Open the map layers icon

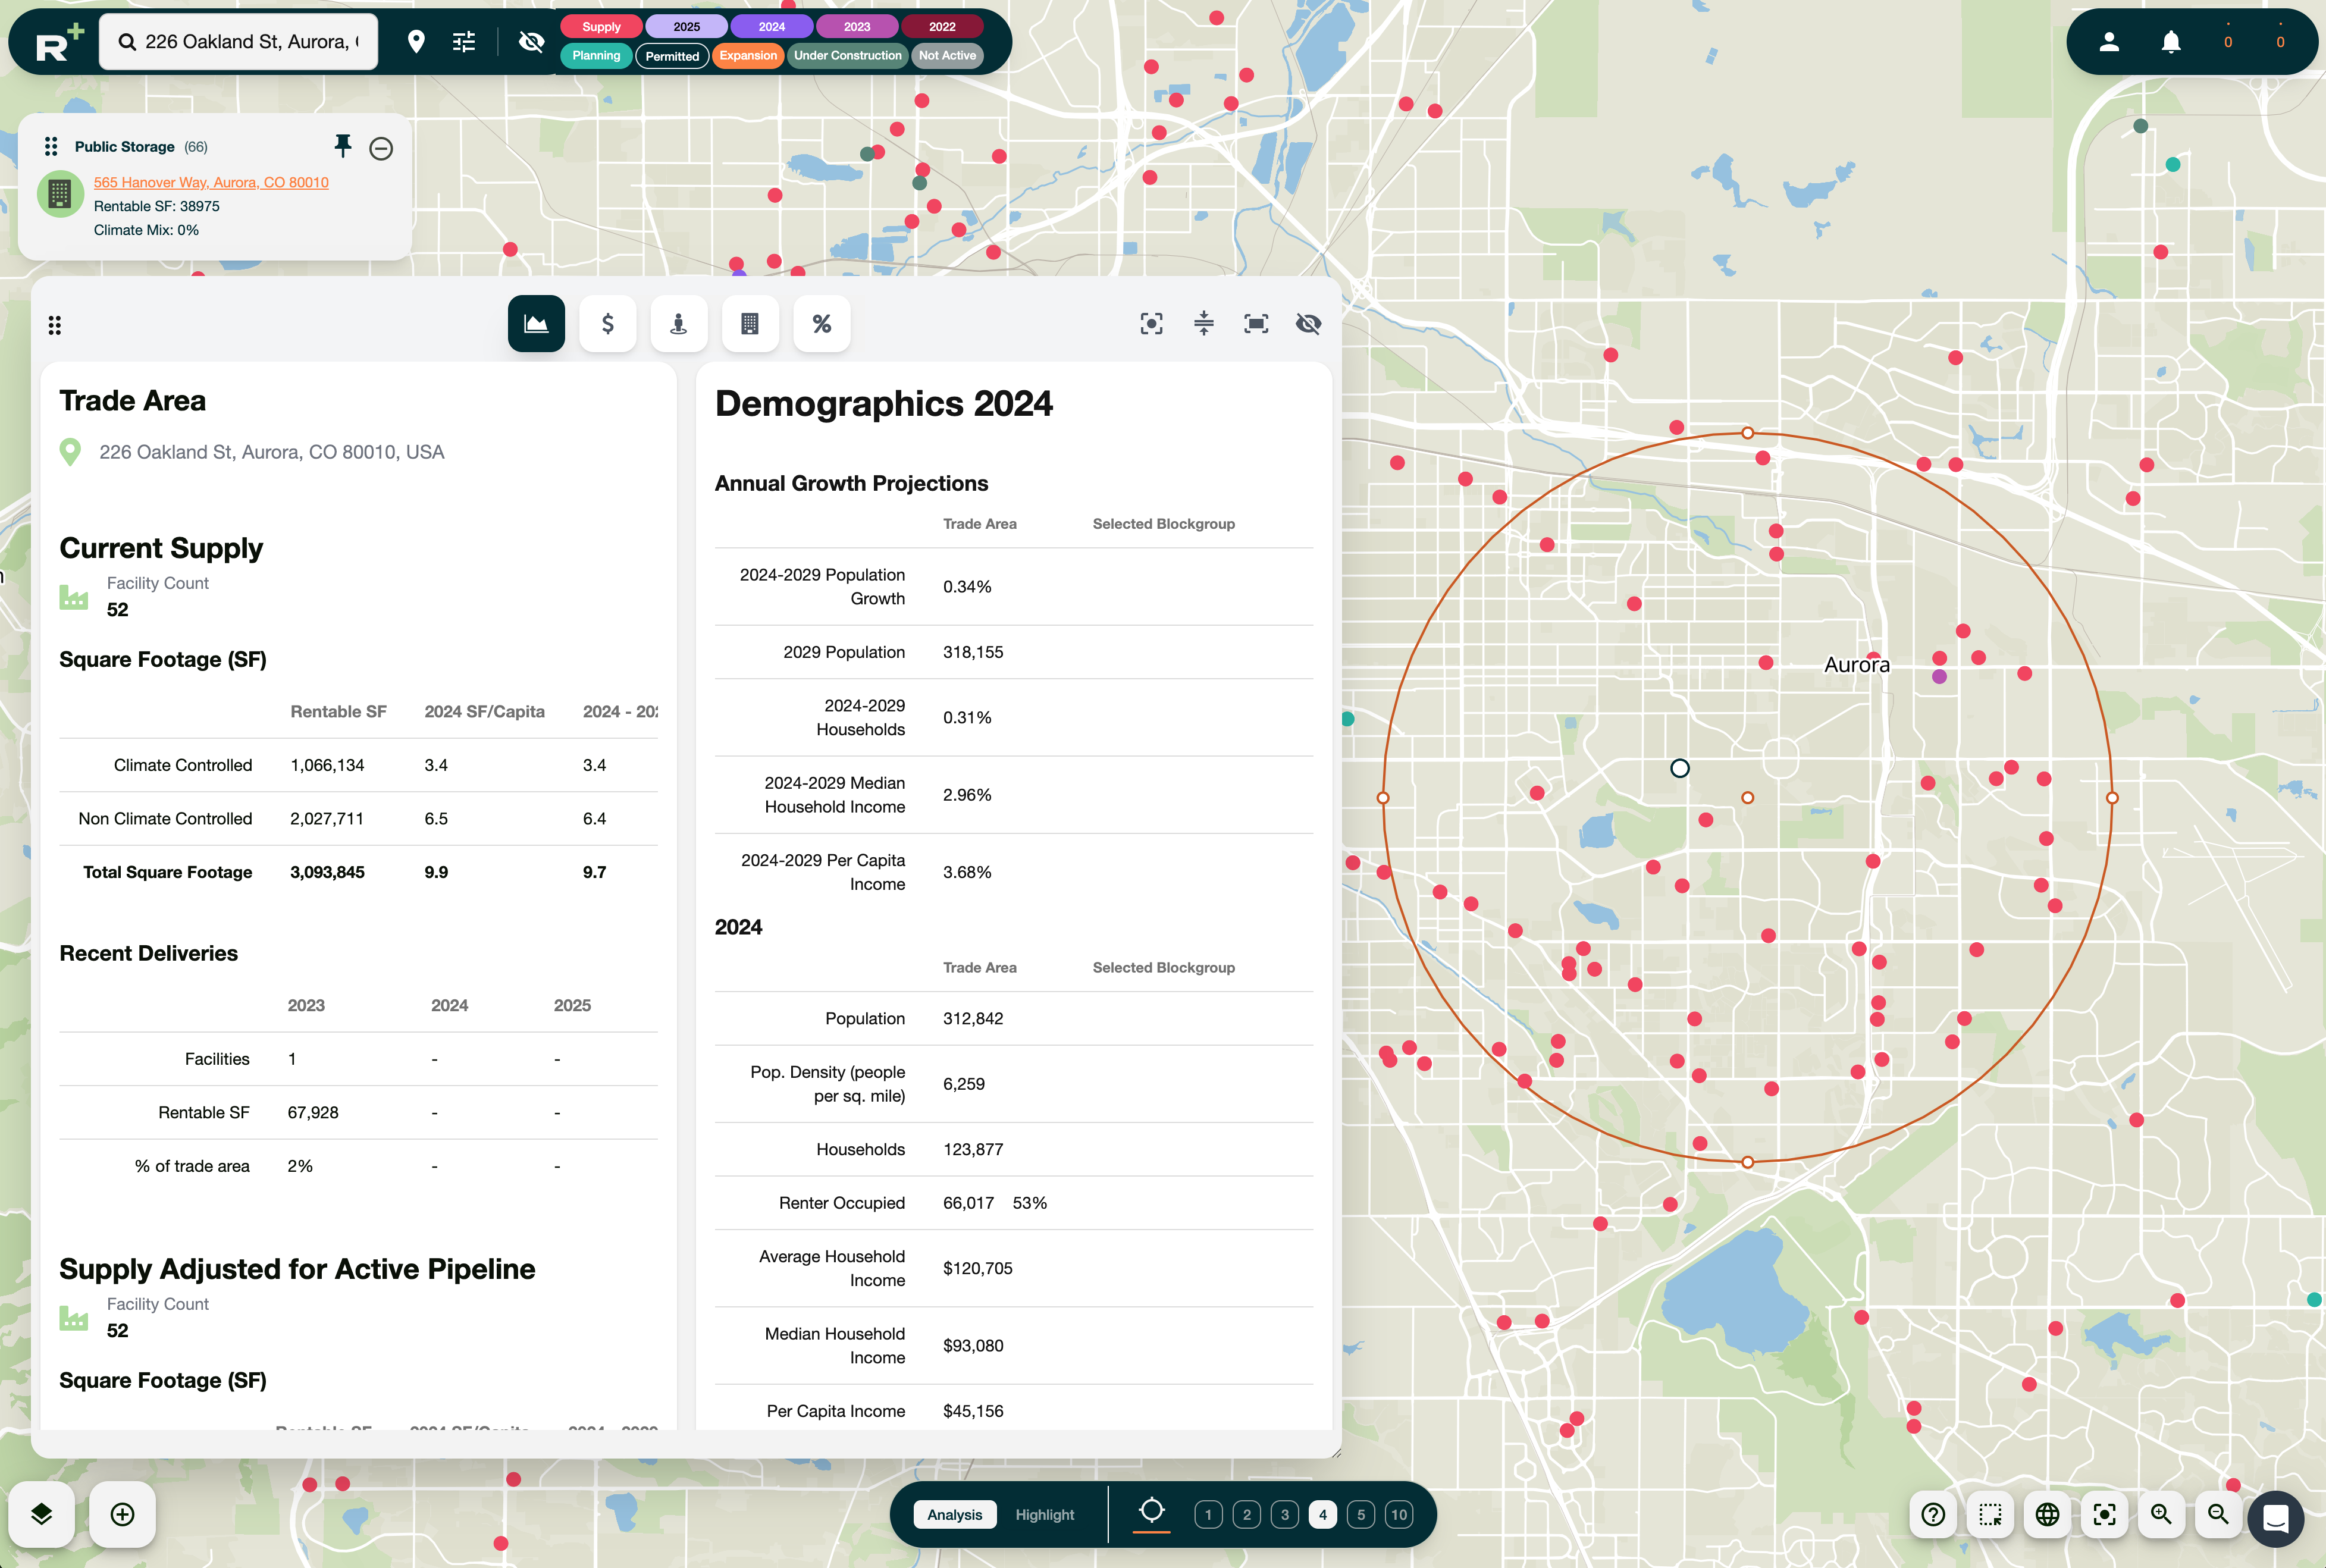41,1514
